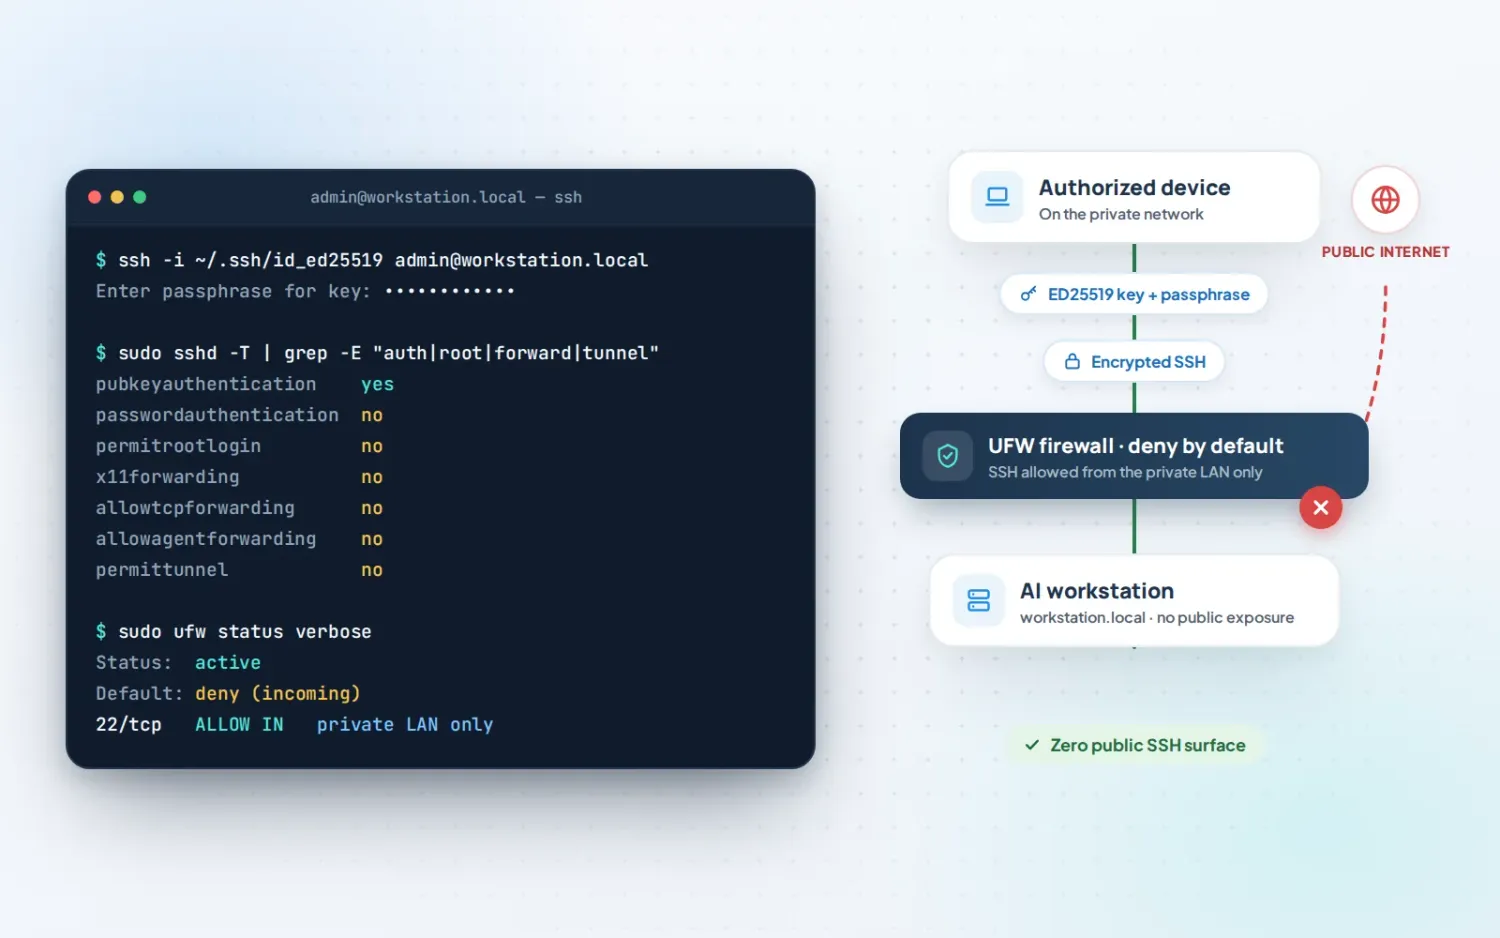The height and width of the screenshot is (938, 1500).
Task: Click the permittunnel setting line
Action: pos(239,570)
